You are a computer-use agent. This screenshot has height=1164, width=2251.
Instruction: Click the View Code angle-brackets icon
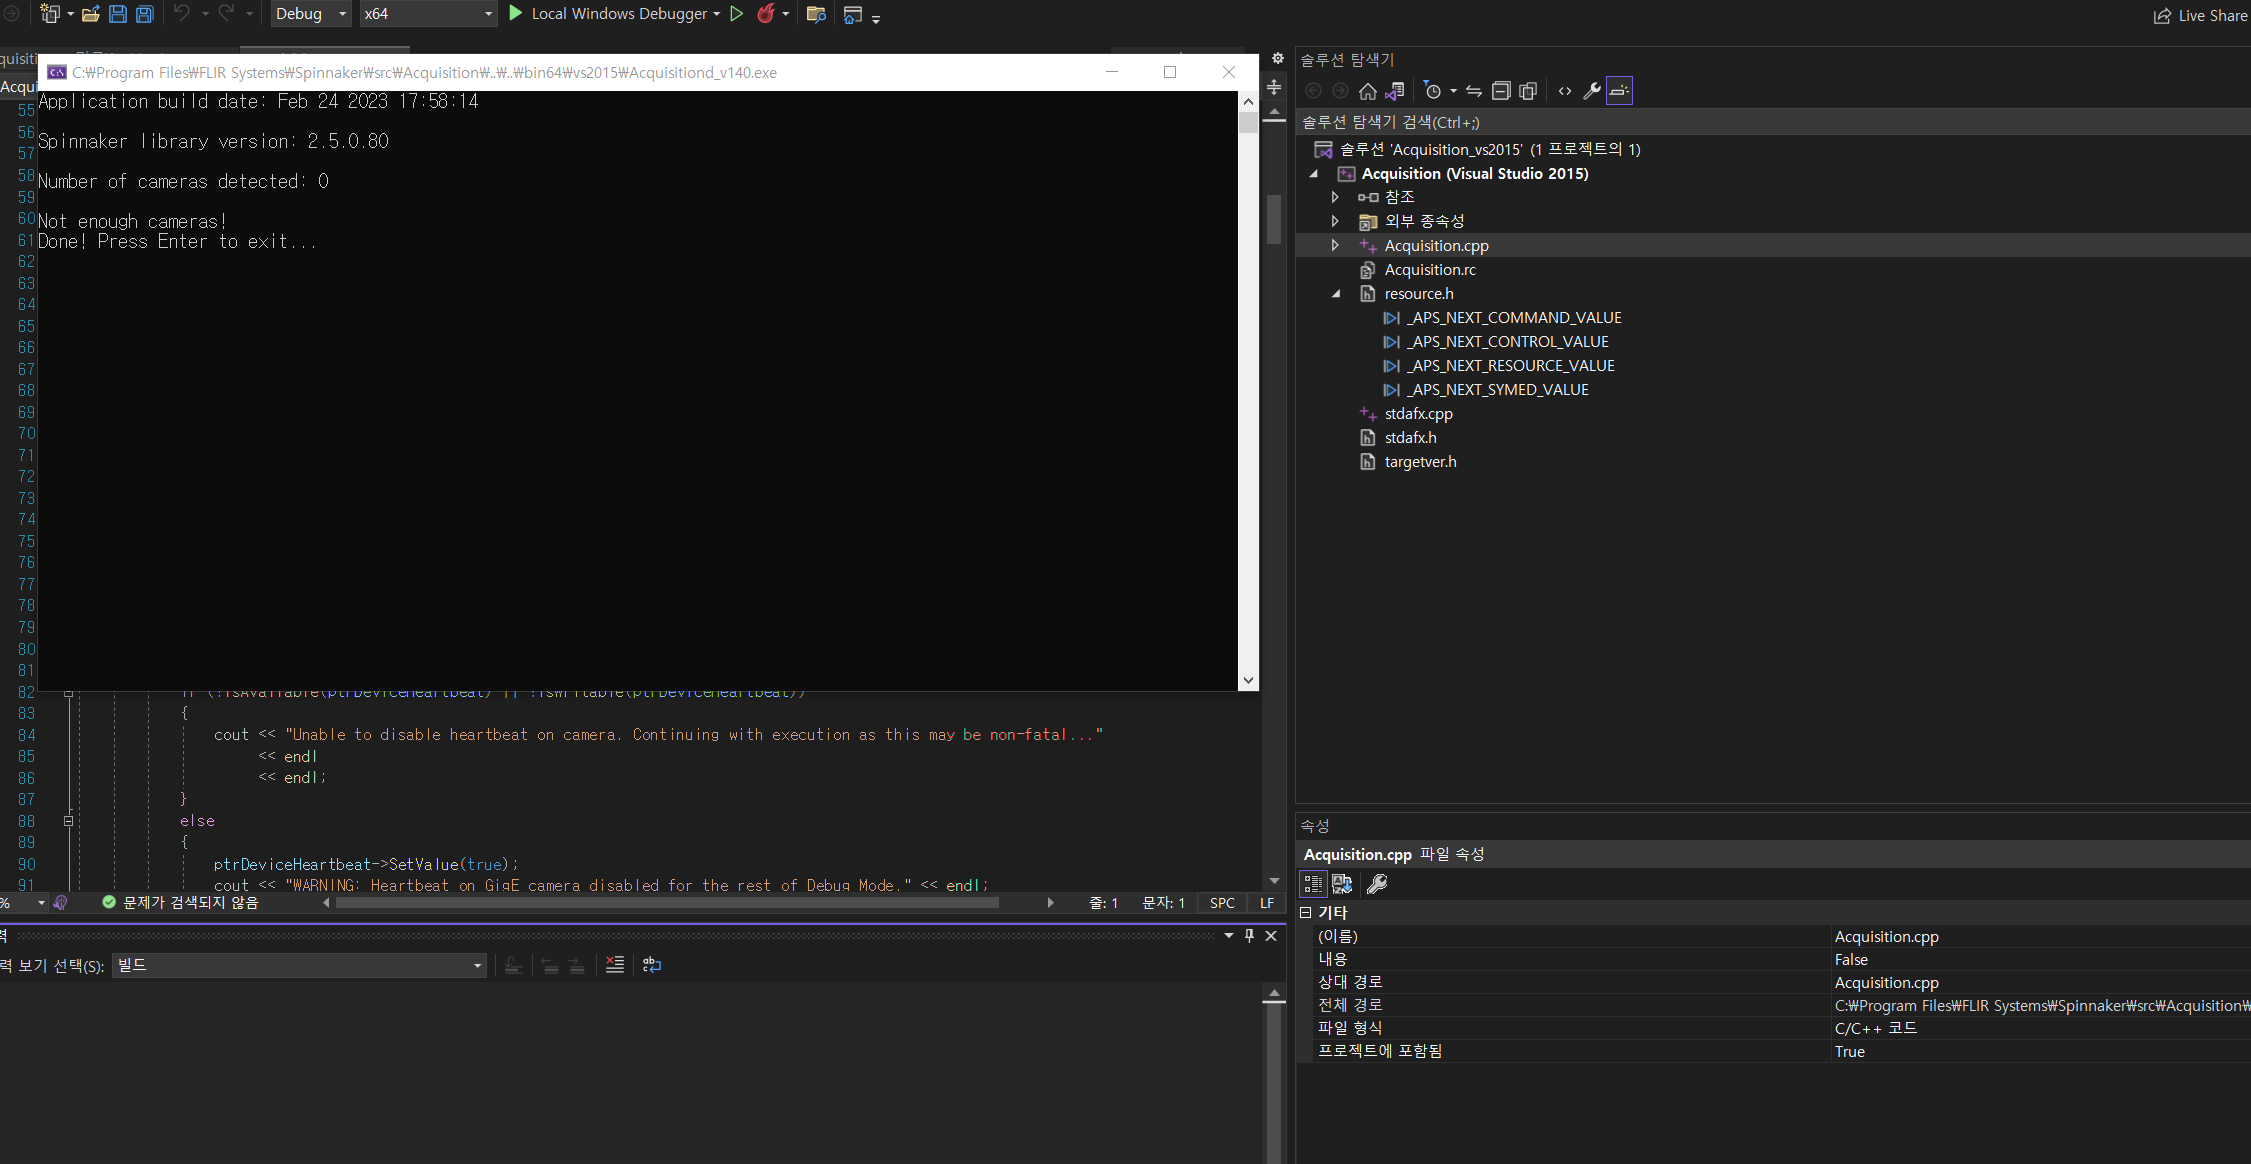coord(1565,91)
